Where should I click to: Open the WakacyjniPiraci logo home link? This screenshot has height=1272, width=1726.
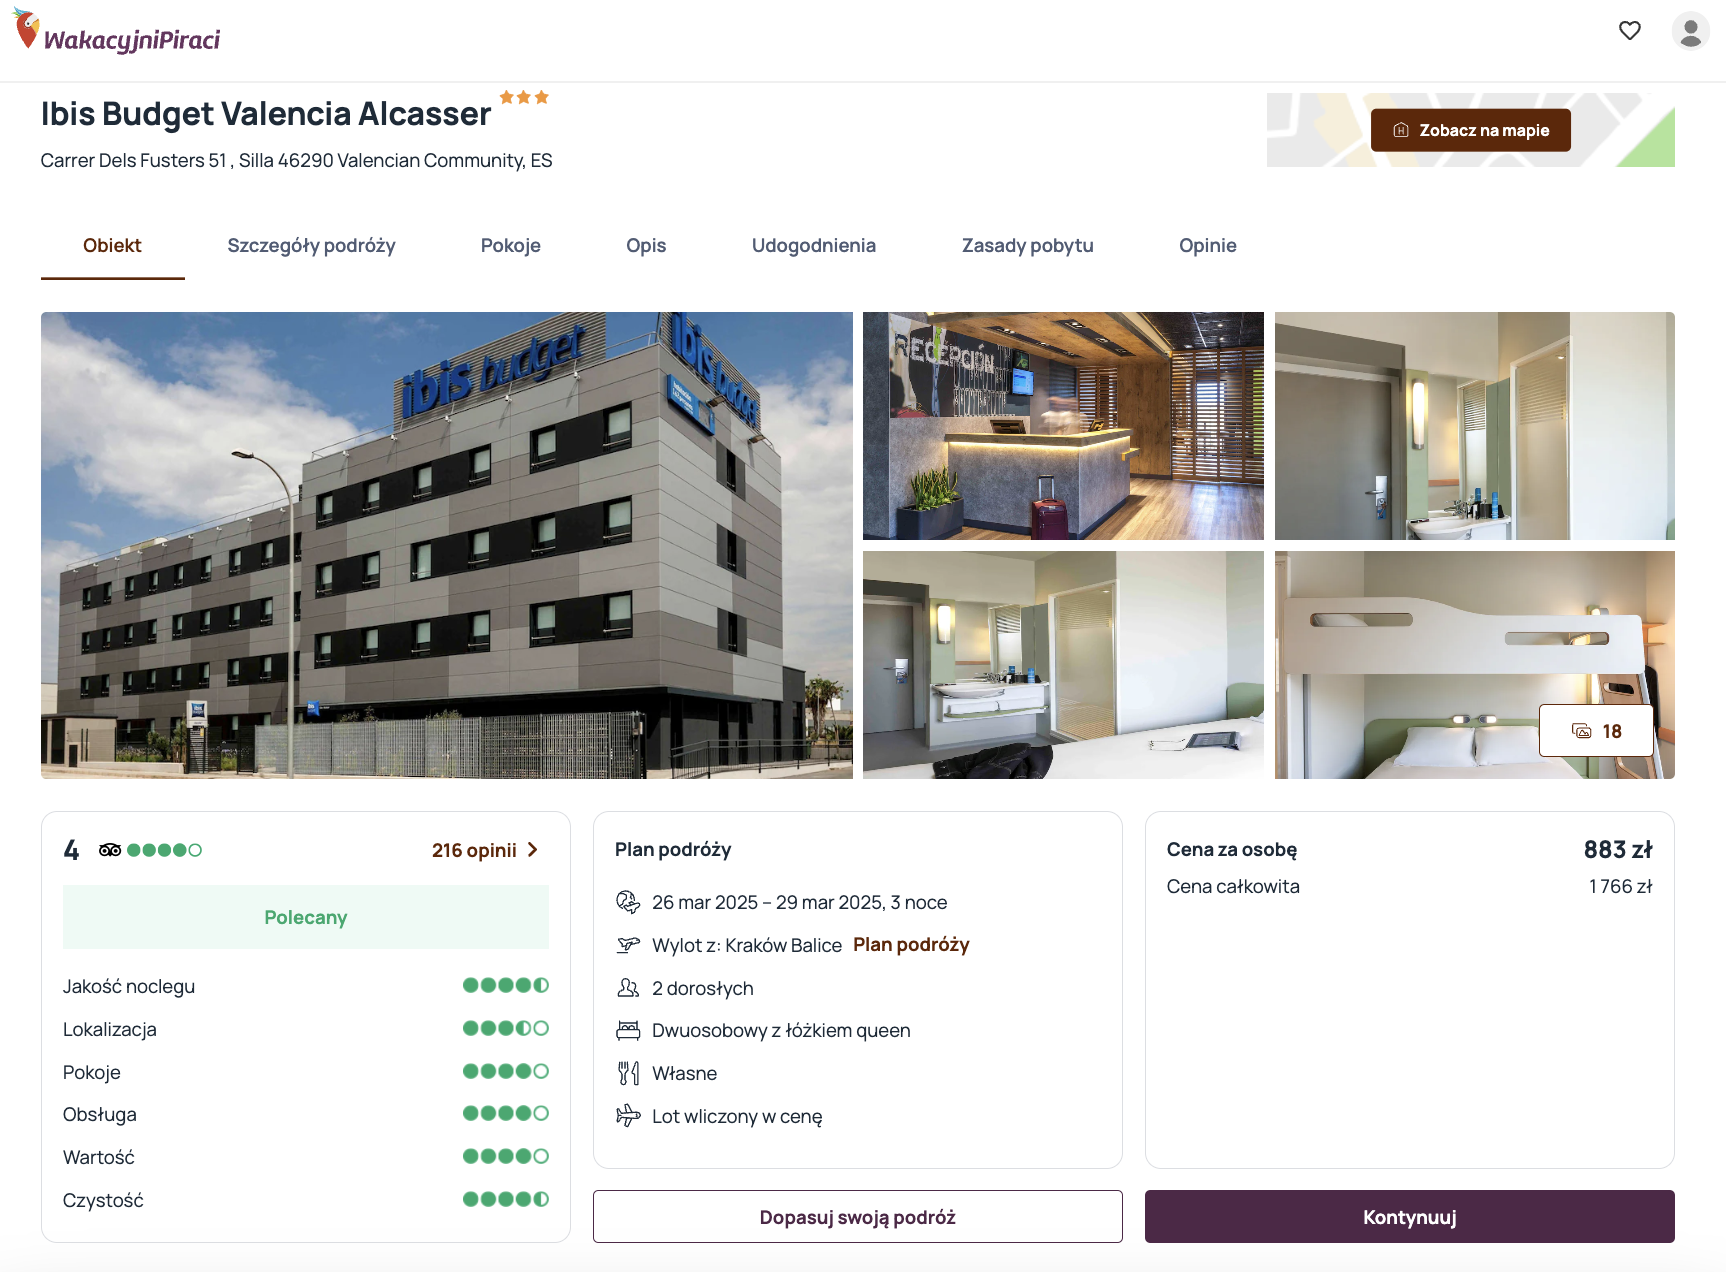click(x=117, y=31)
